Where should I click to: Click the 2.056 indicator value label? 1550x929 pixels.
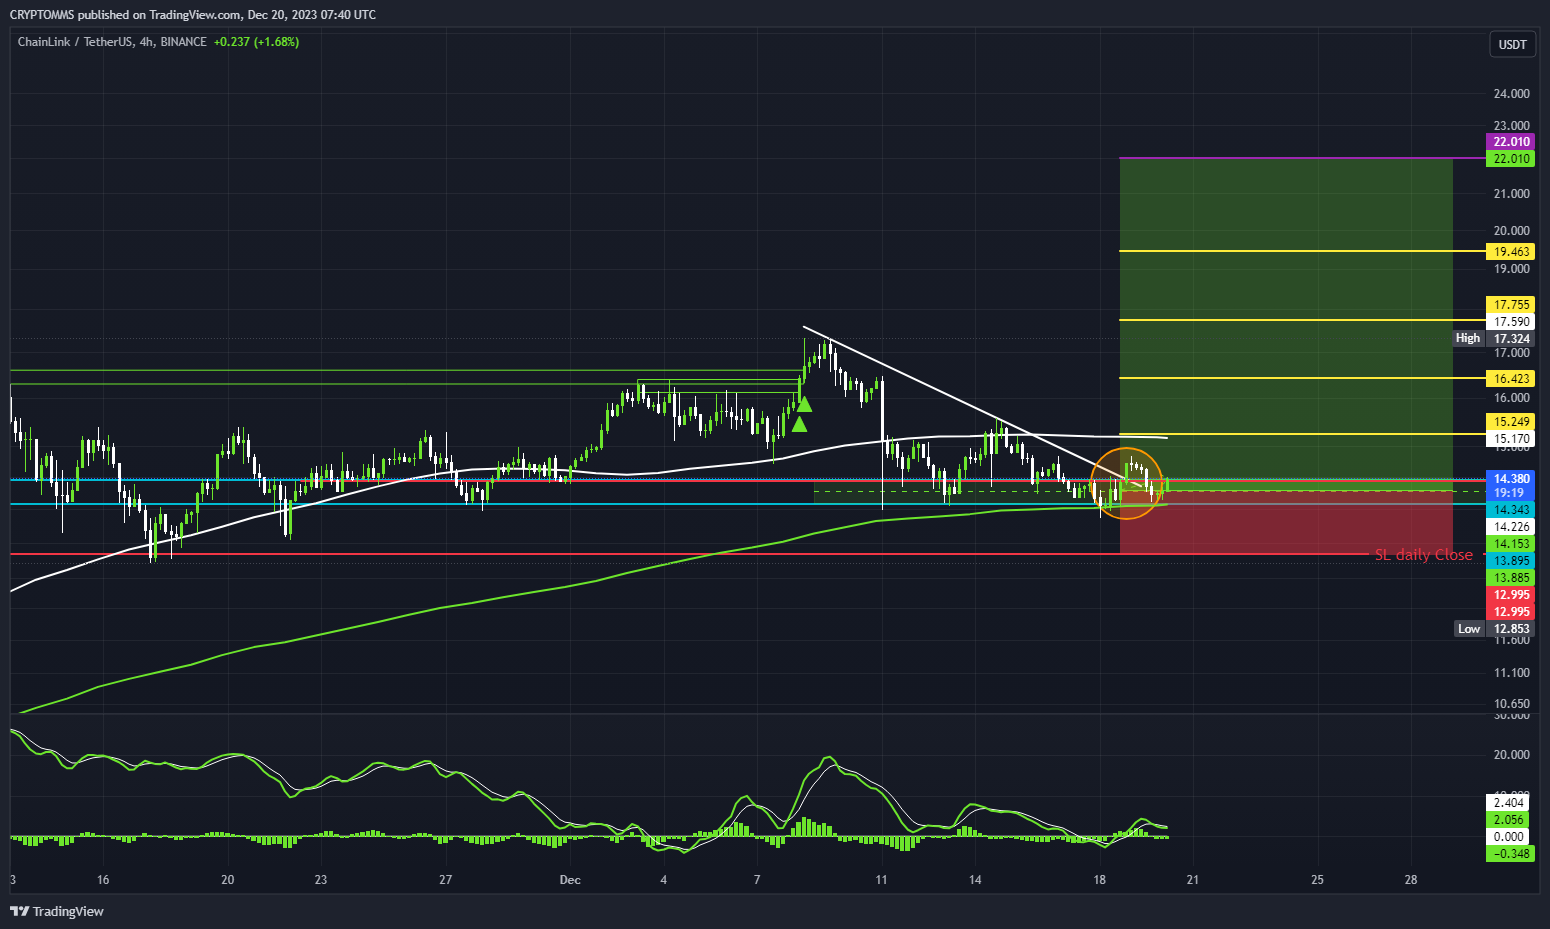tap(1509, 820)
